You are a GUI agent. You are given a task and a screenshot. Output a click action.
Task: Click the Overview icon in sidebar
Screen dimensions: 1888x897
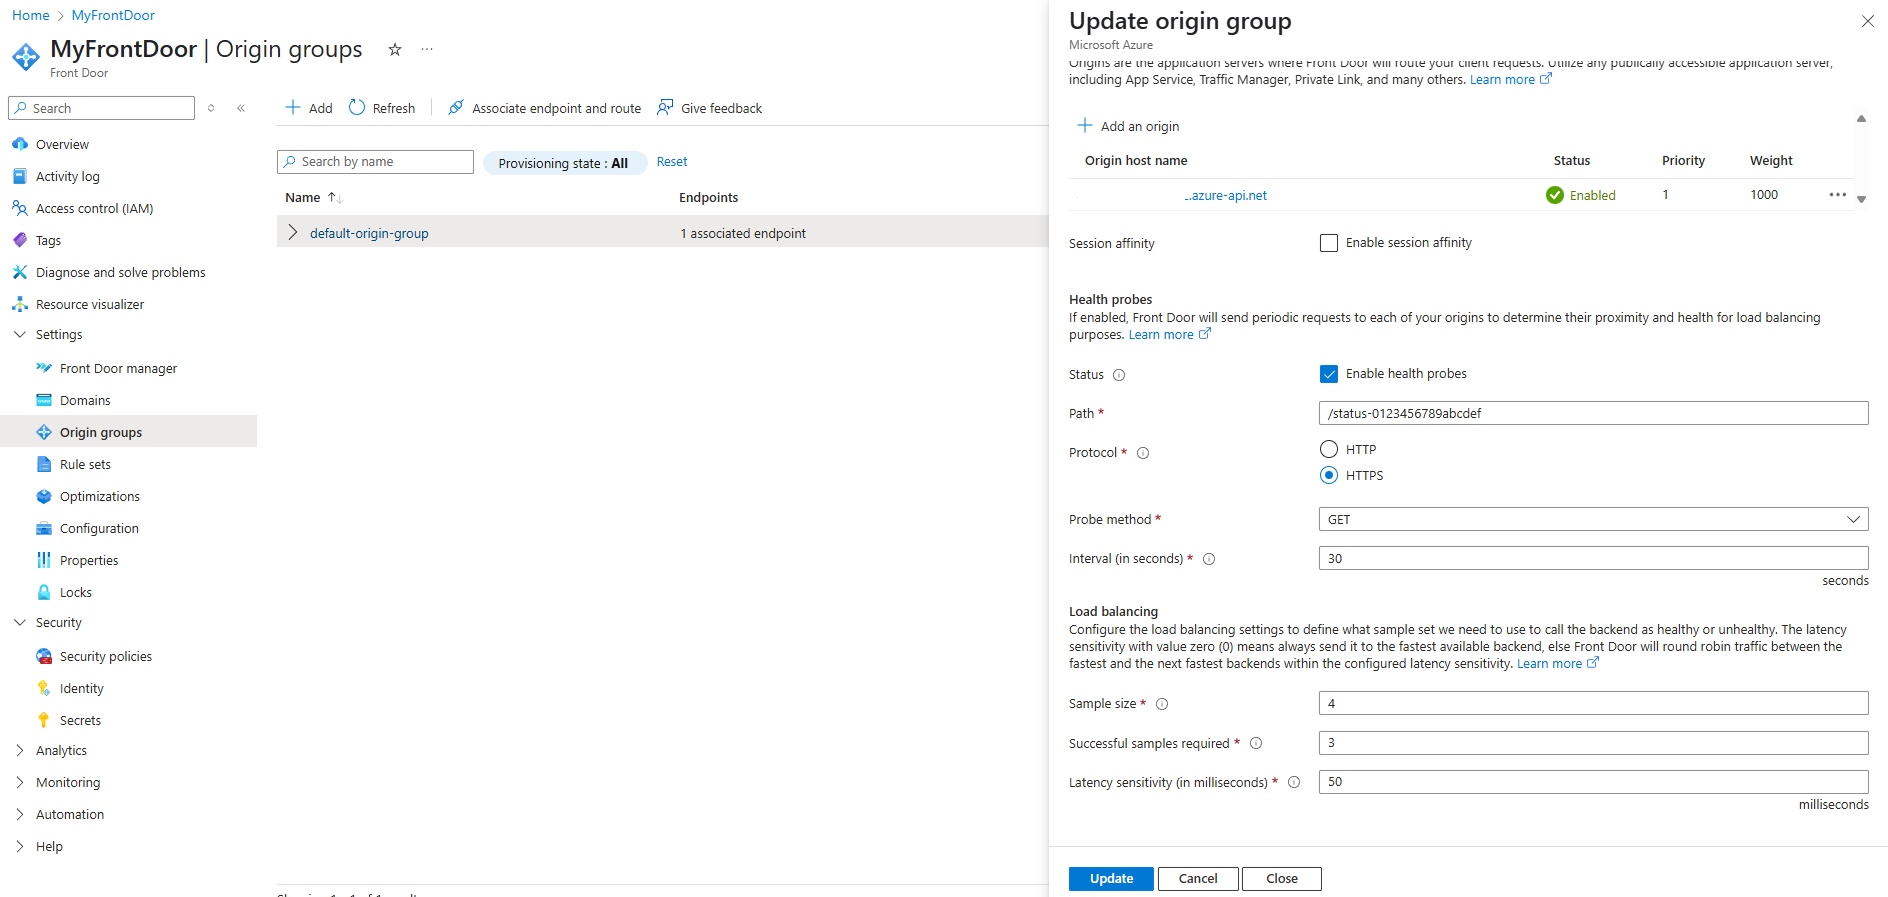tap(20, 144)
